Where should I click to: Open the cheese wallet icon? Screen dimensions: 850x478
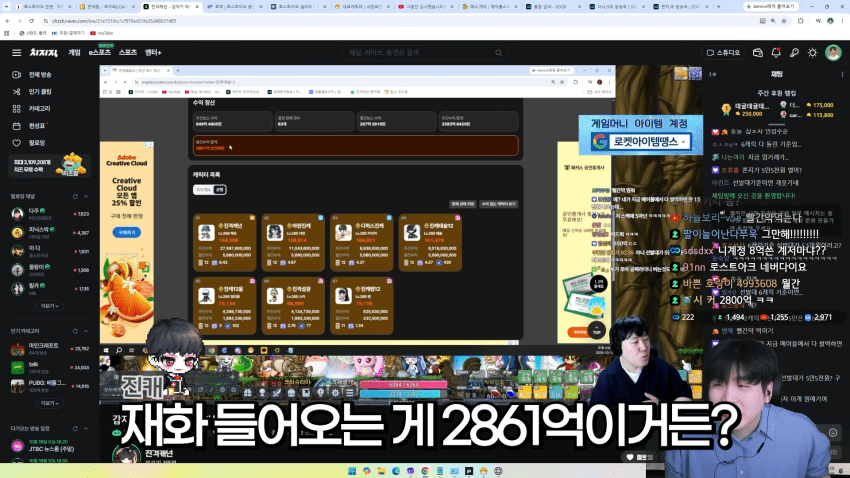(758, 53)
